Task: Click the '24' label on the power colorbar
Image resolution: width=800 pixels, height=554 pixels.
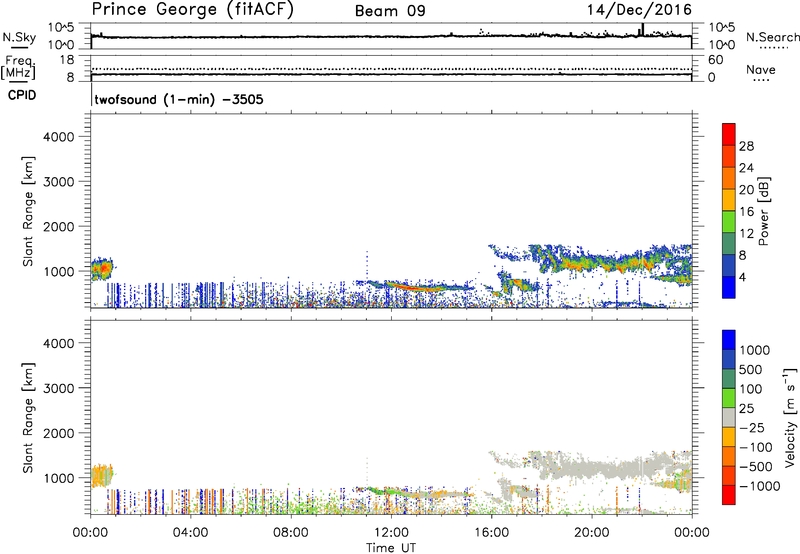Action: pyautogui.click(x=746, y=168)
